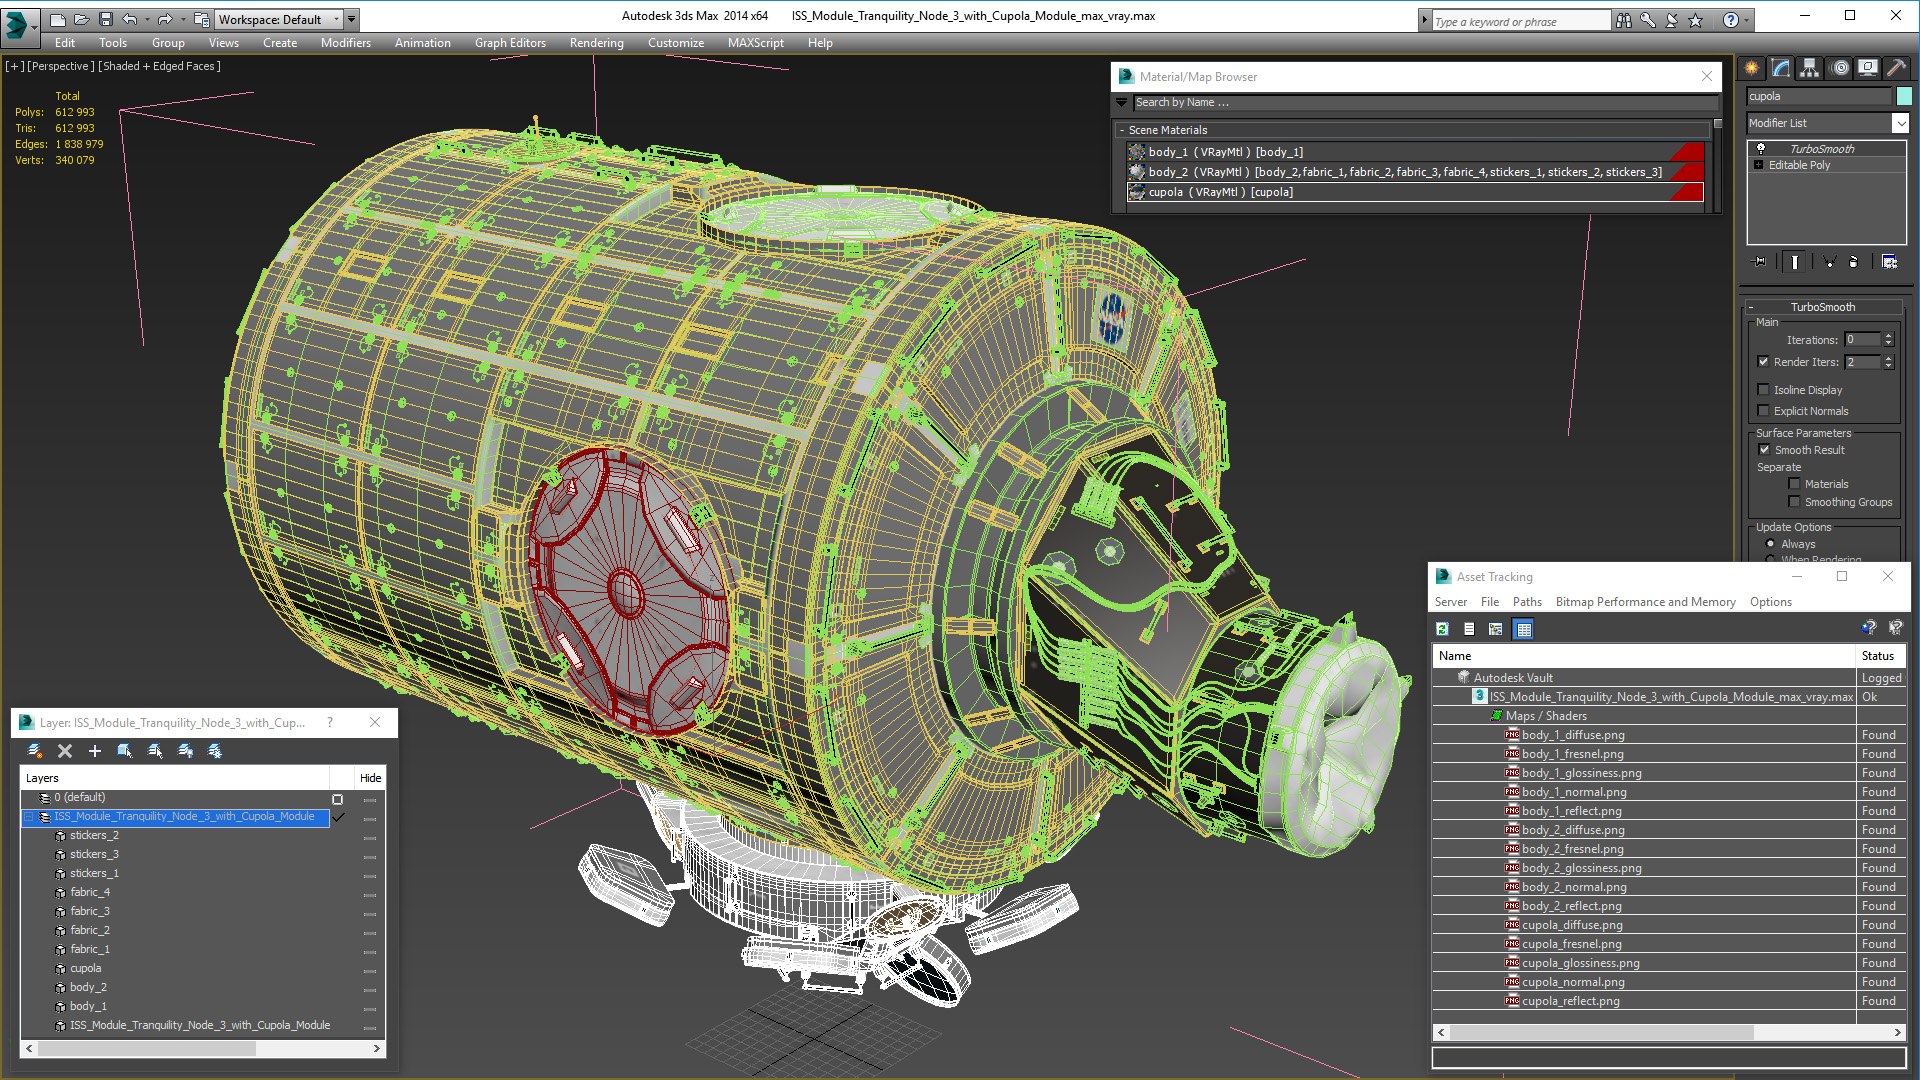Open the Rendering menu
1920x1080 pixels.
(596, 43)
